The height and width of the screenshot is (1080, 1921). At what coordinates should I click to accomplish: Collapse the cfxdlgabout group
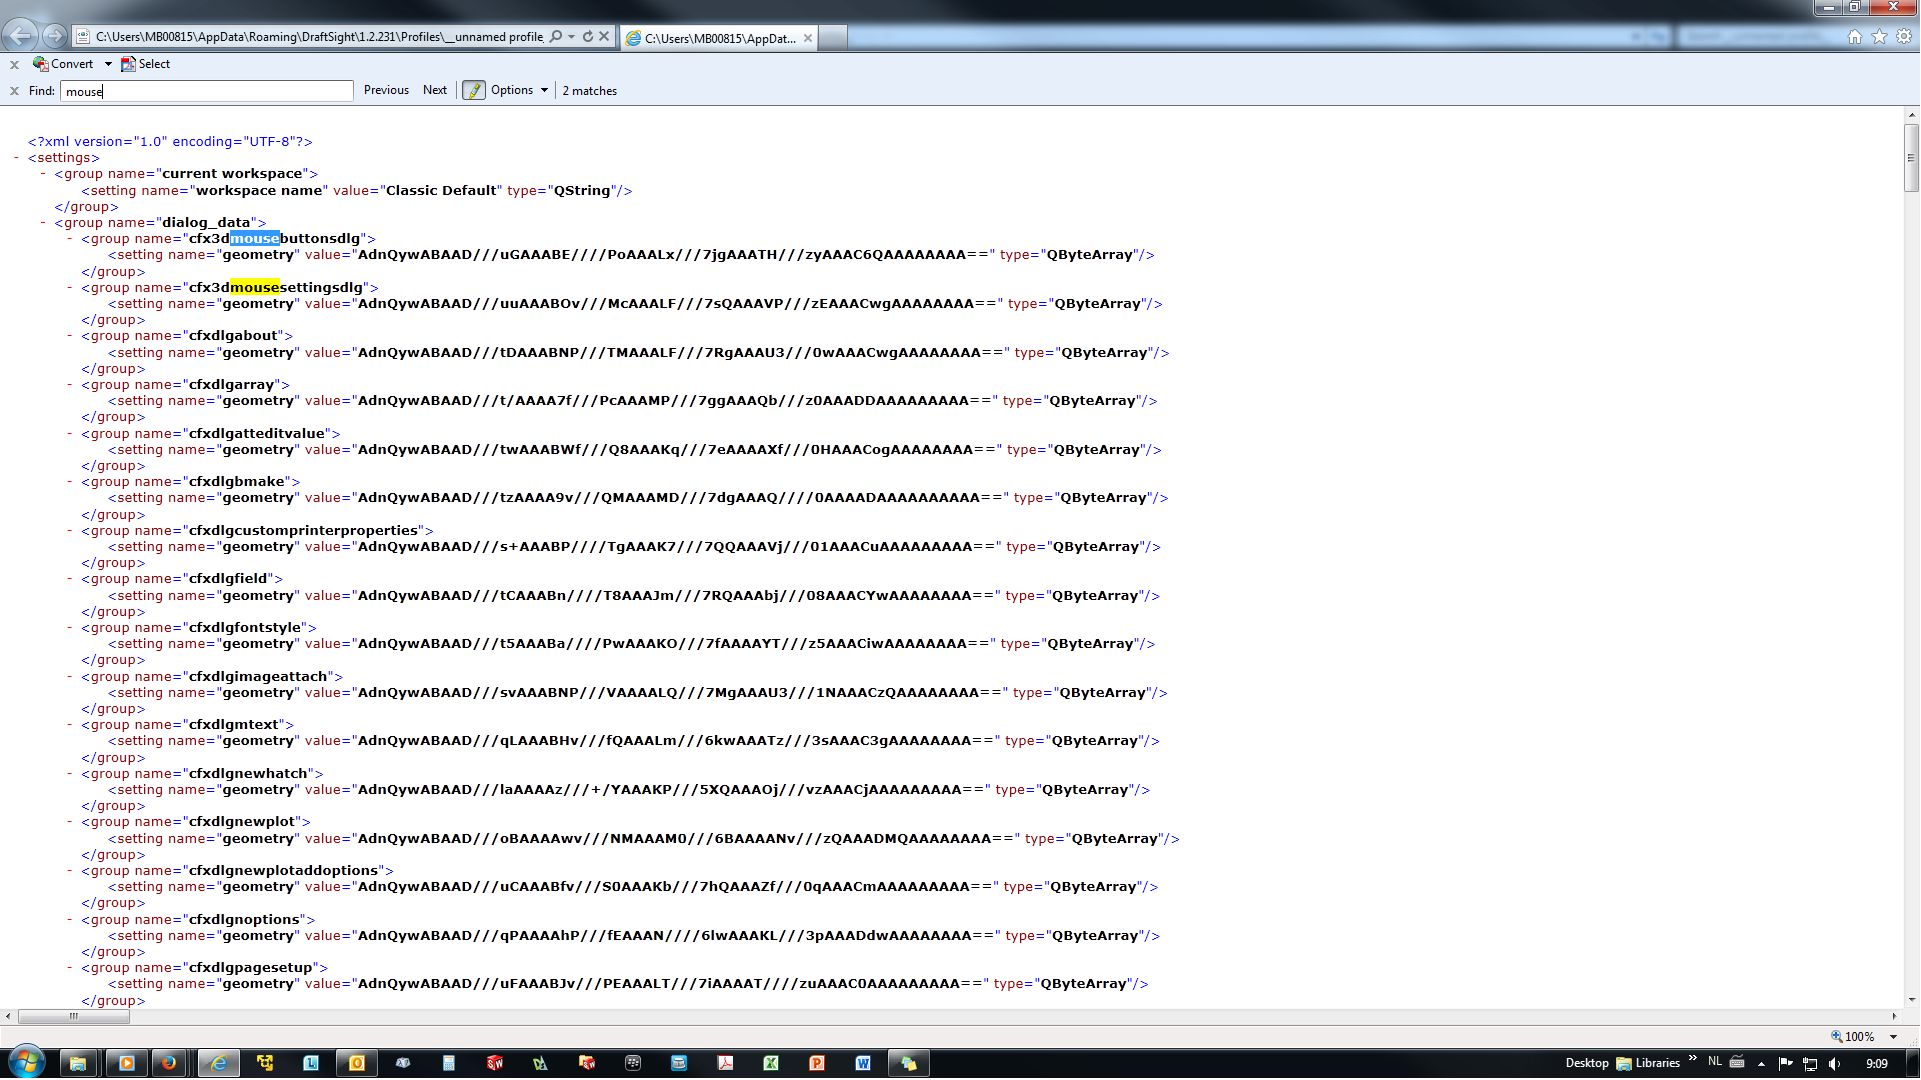click(70, 336)
